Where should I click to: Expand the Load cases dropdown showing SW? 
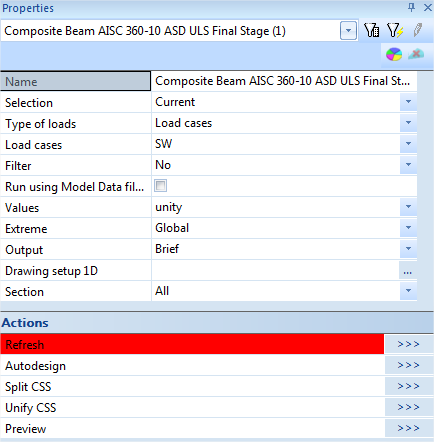[408, 144]
